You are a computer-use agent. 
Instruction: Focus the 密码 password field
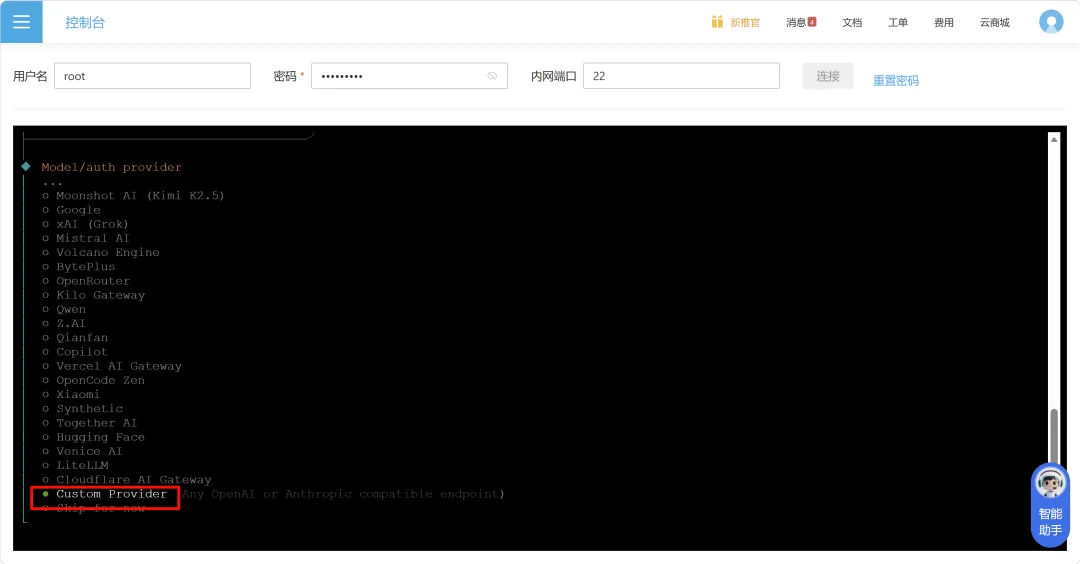[x=409, y=76]
